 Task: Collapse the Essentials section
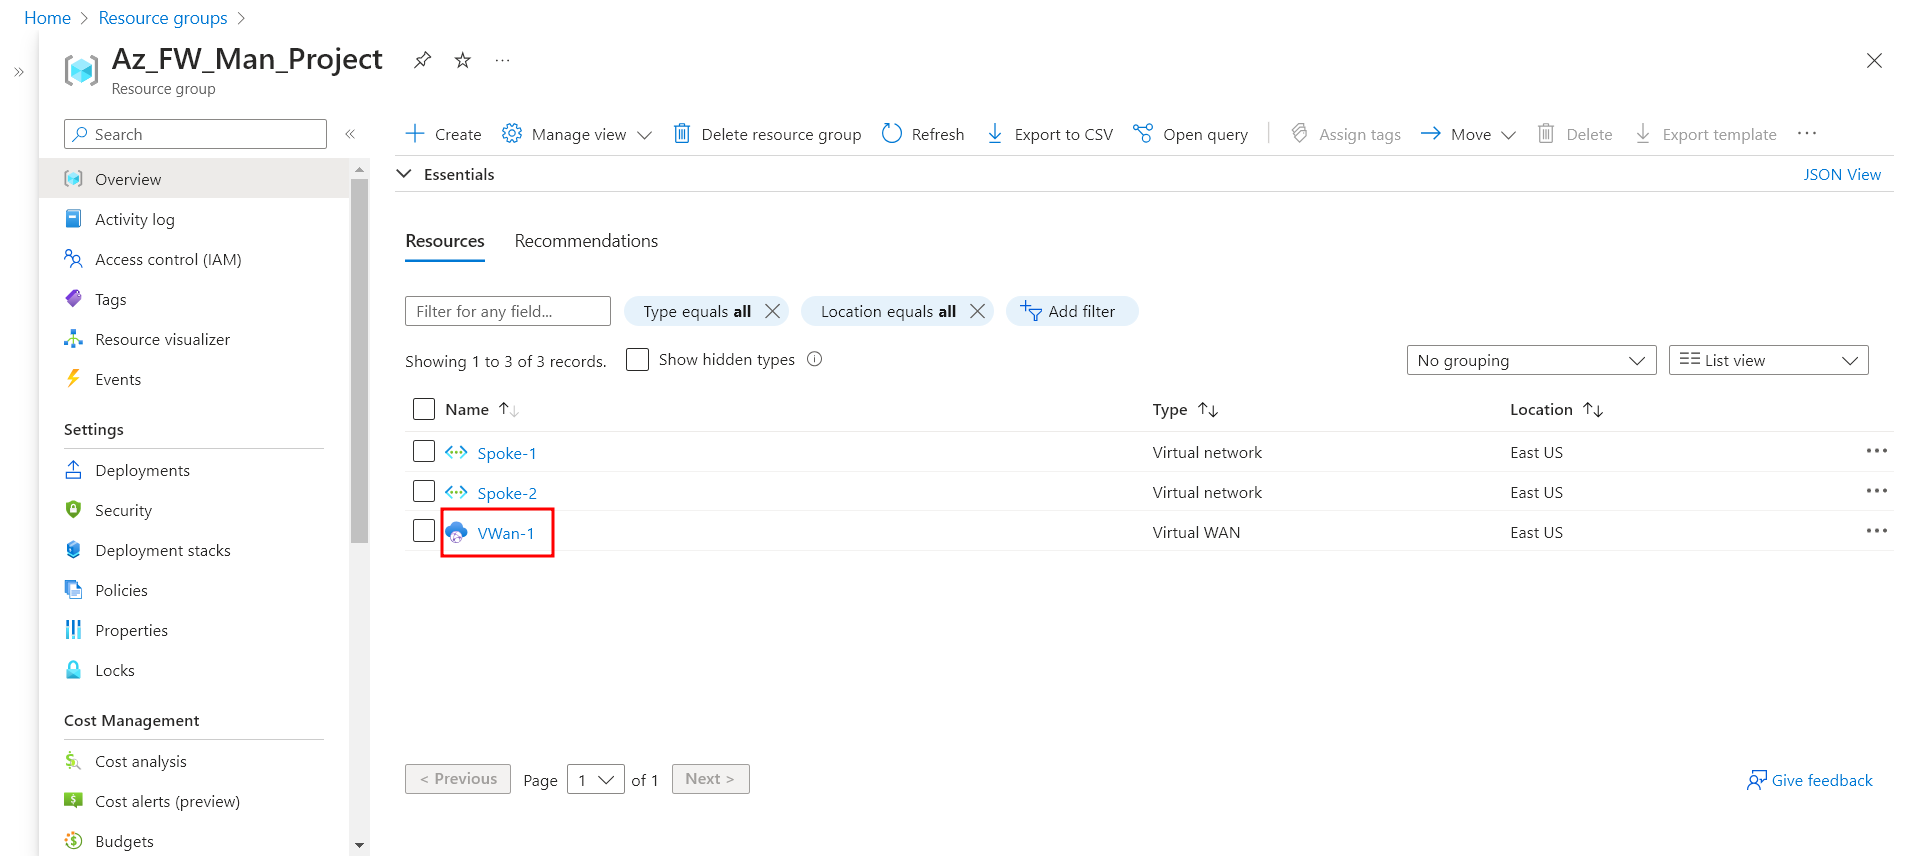(x=405, y=174)
